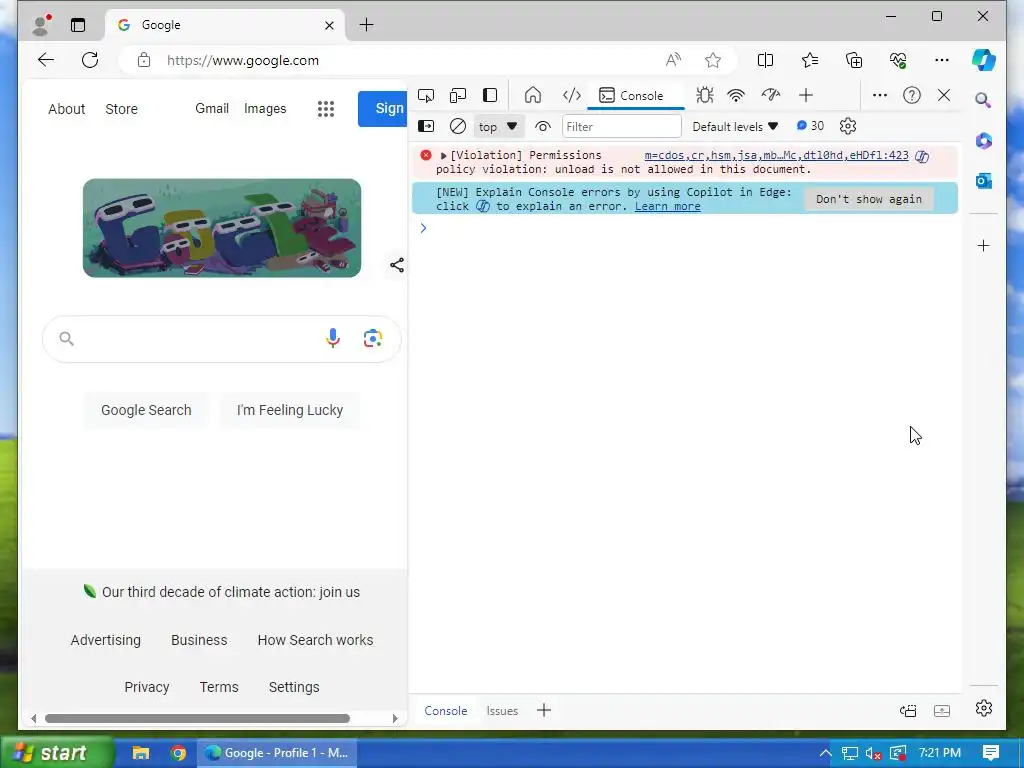Open console settings gear
This screenshot has height=768, width=1024.
848,126
